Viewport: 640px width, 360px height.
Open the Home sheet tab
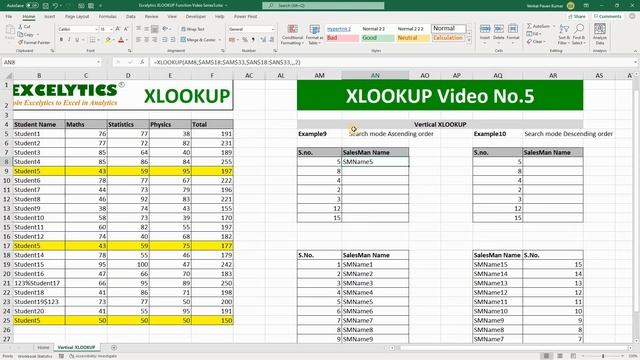point(43,347)
